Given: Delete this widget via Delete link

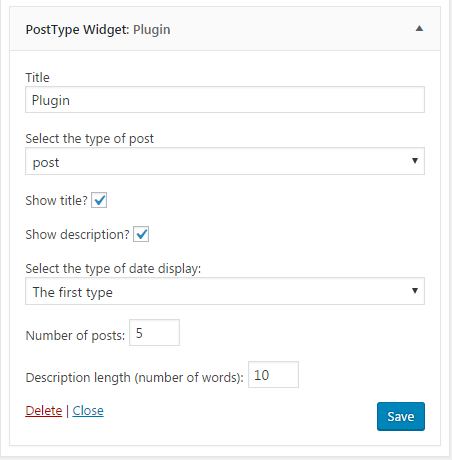Looking at the screenshot, I should [44, 411].
